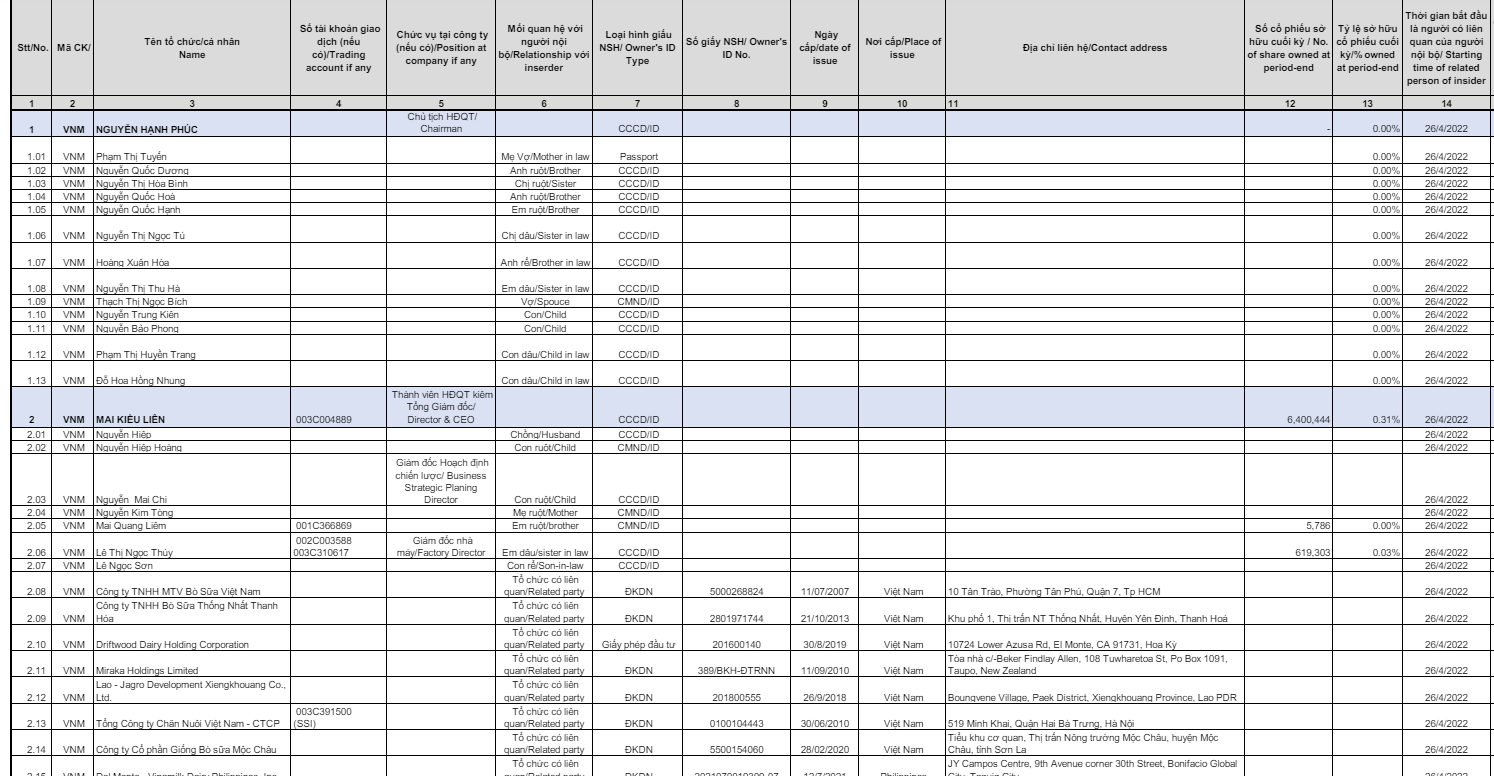The height and width of the screenshot is (776, 1494).
Task: Select the 'Địa chỉ liên hệ/Contact address' header
Action: (x=1094, y=46)
